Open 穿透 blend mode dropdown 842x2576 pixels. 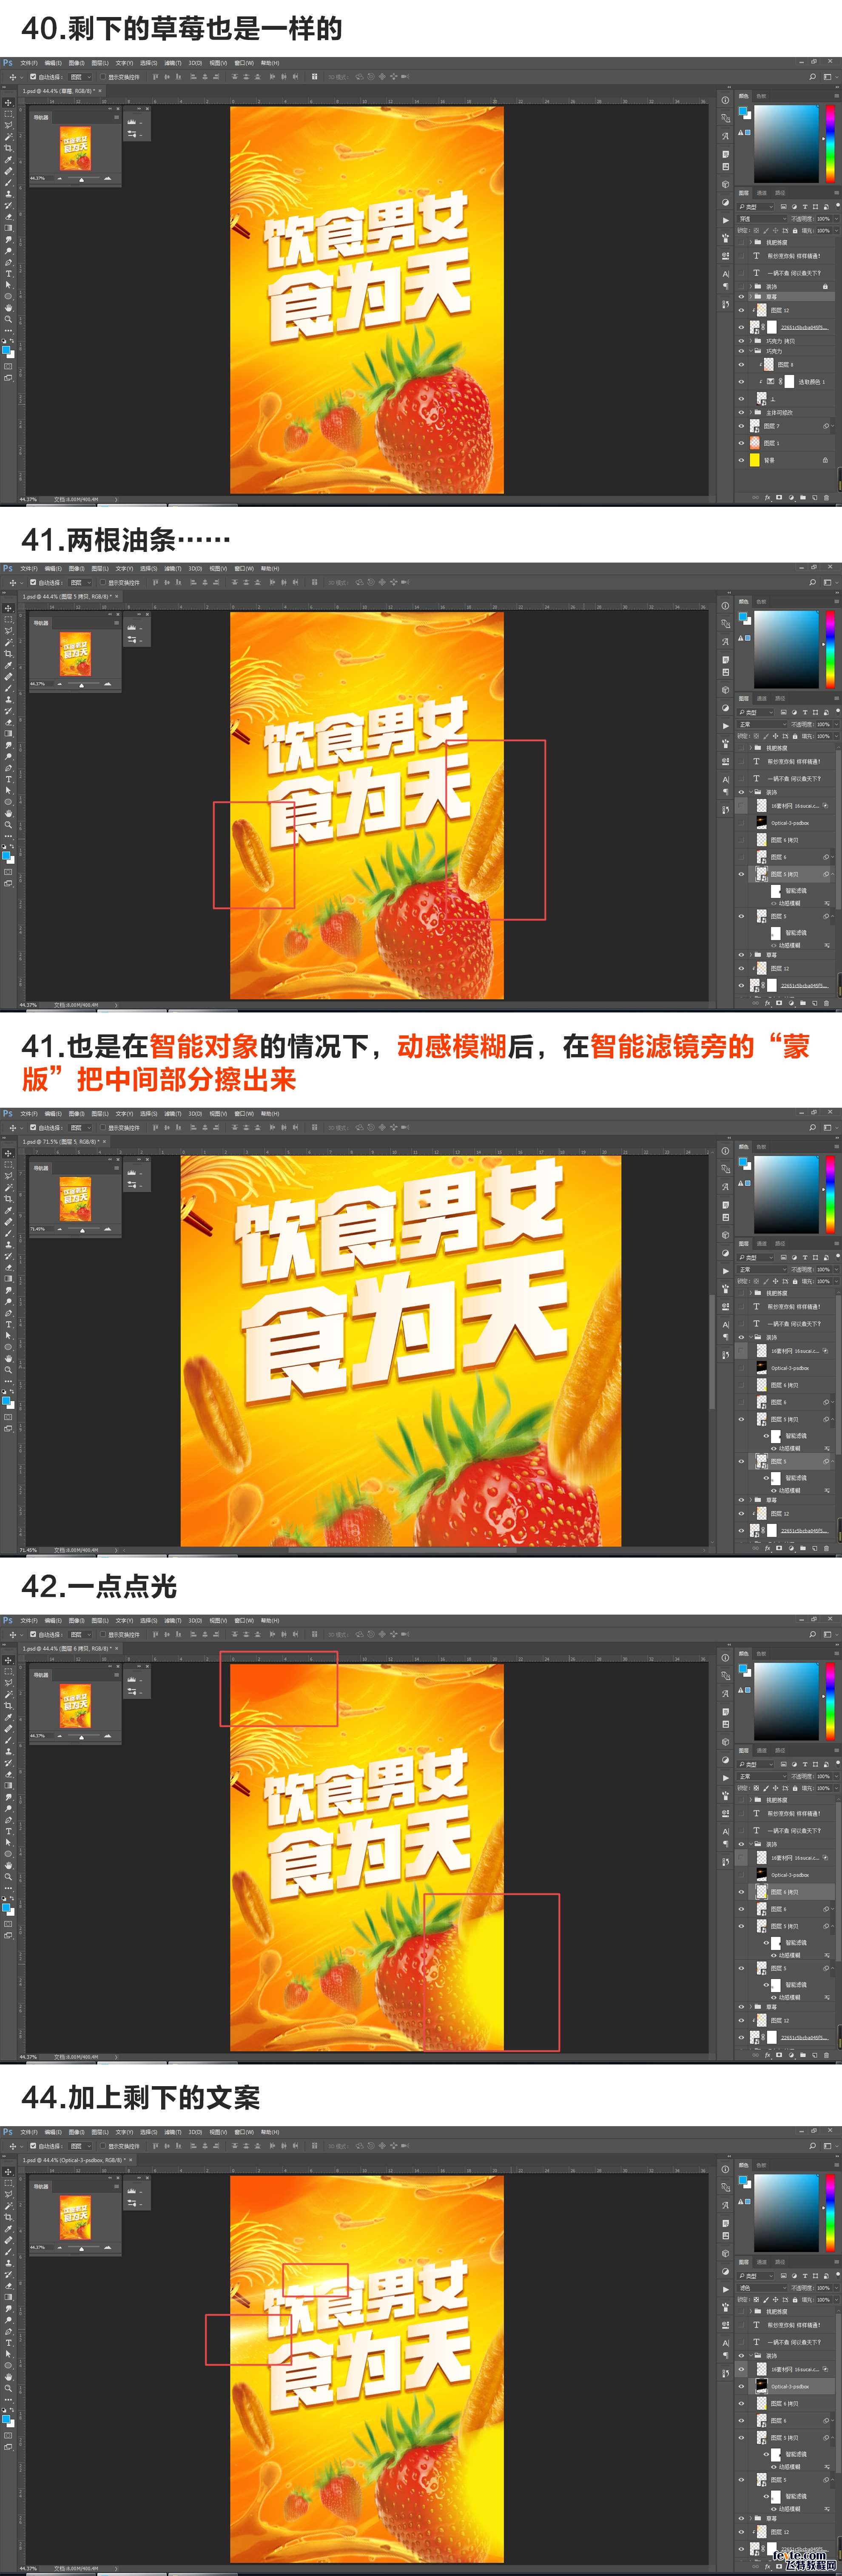coord(762,219)
